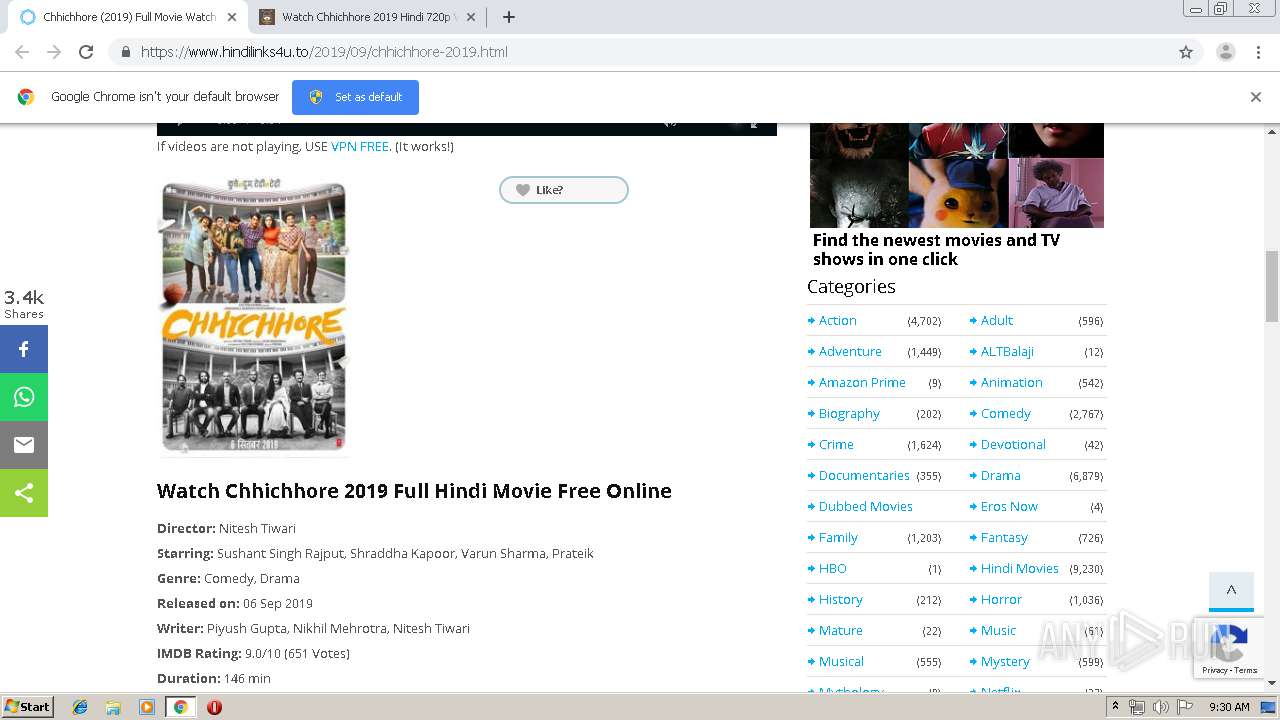Open the Eros Now category
Screen dimensions: 1280x720
[x=1009, y=506]
